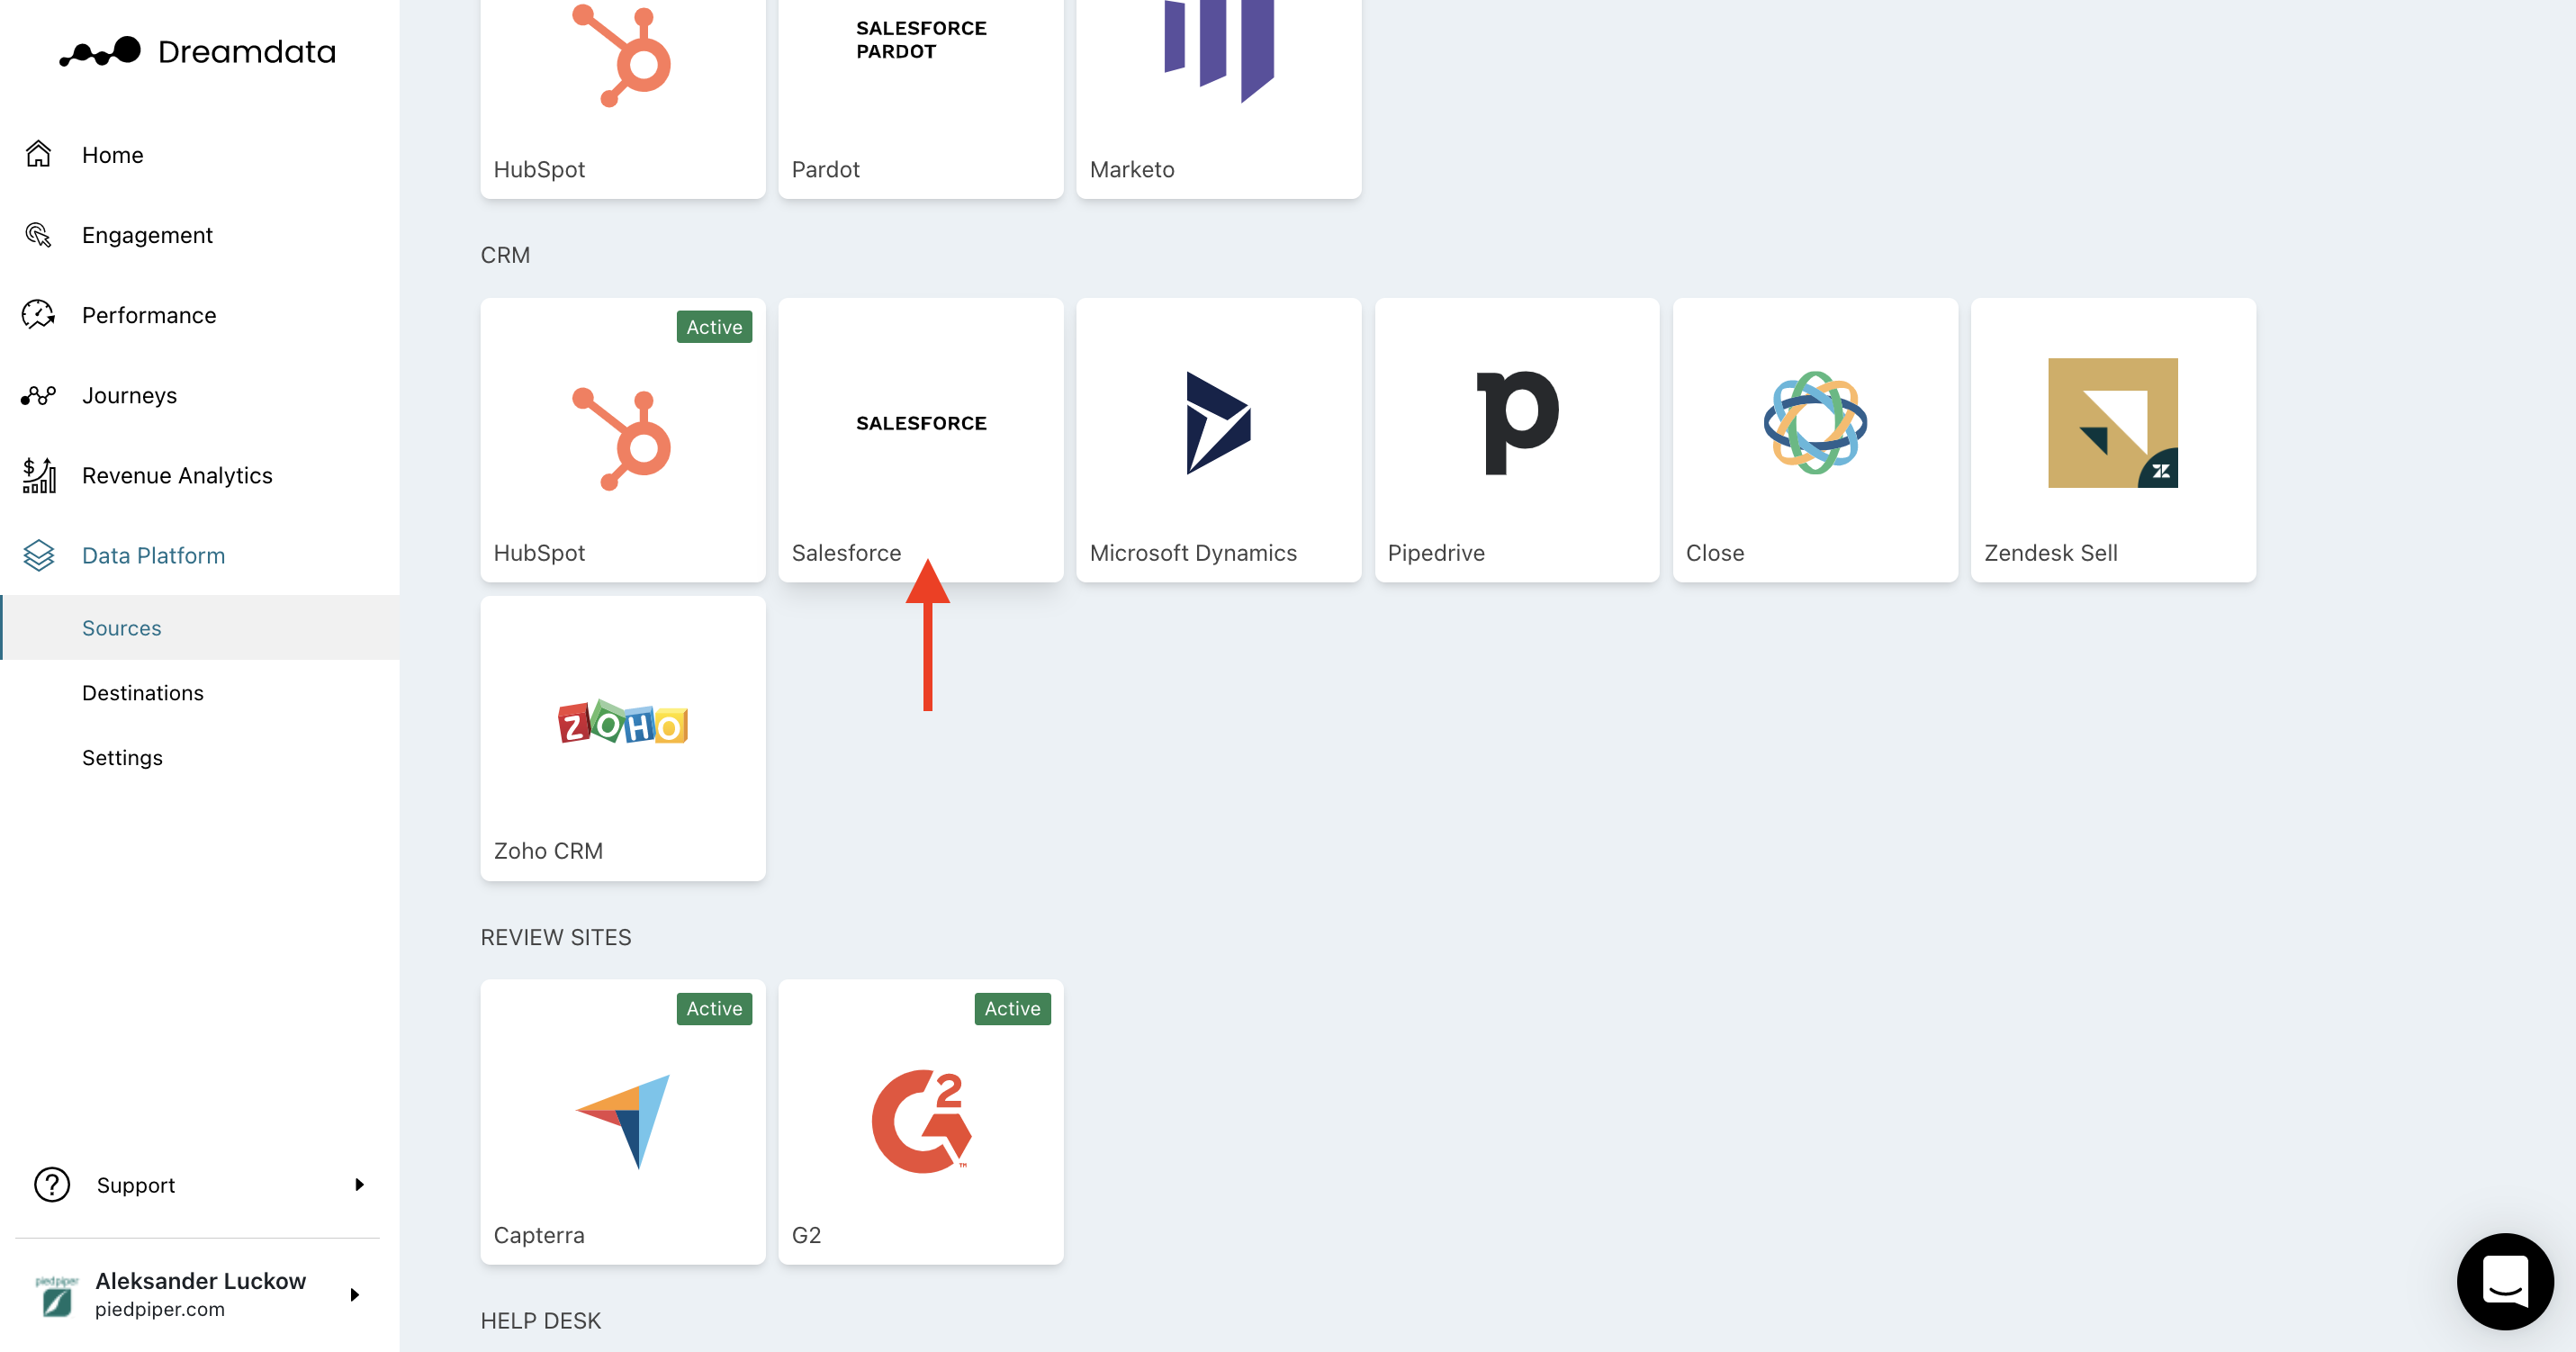
Task: Click the top-row HubSpot logo
Action: pos(622,55)
